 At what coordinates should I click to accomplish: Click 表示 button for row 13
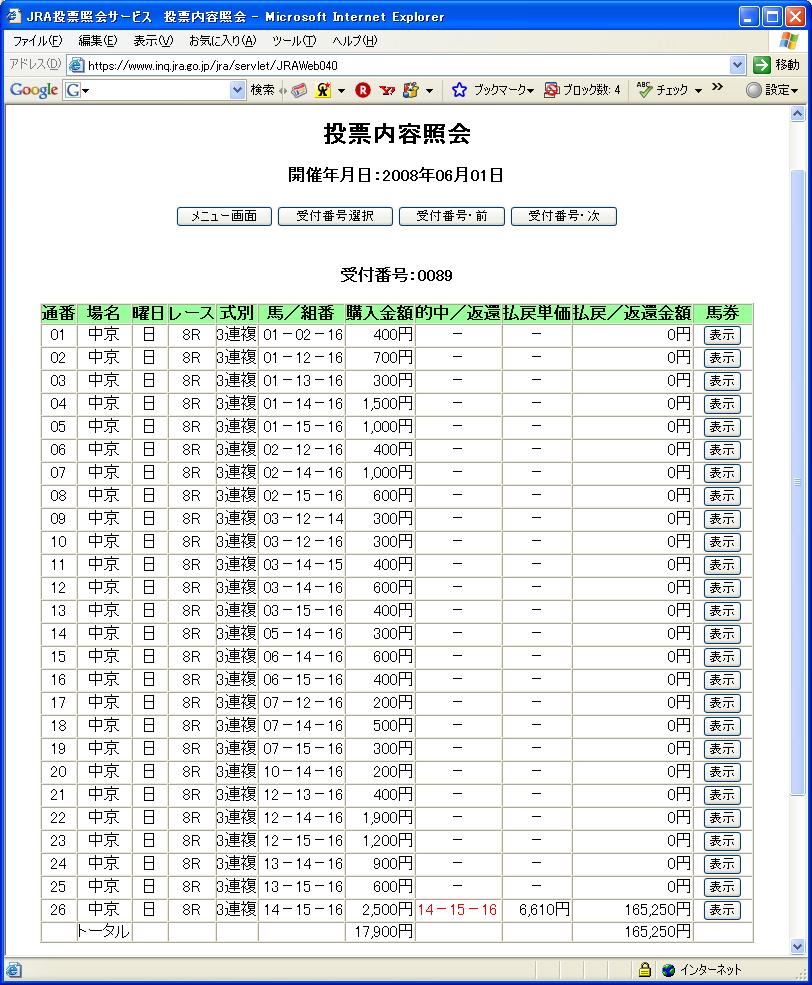[x=722, y=611]
